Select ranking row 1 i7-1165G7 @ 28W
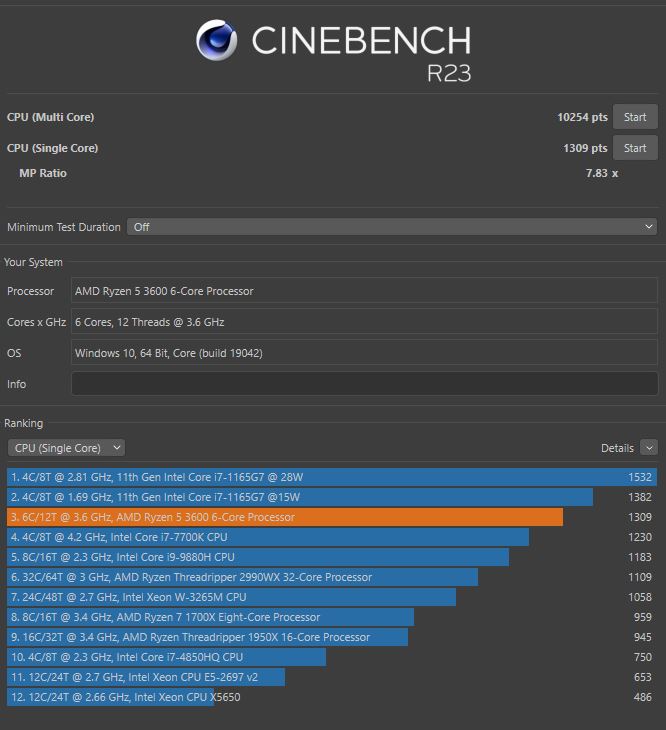 [x=332, y=477]
